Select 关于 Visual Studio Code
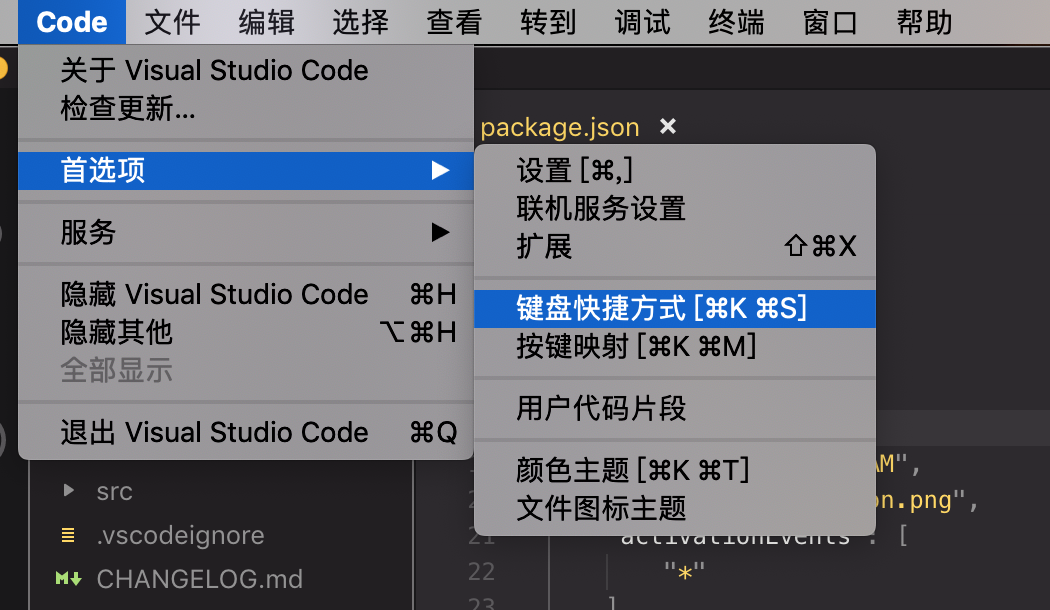Viewport: 1050px width, 610px height. 246,70
